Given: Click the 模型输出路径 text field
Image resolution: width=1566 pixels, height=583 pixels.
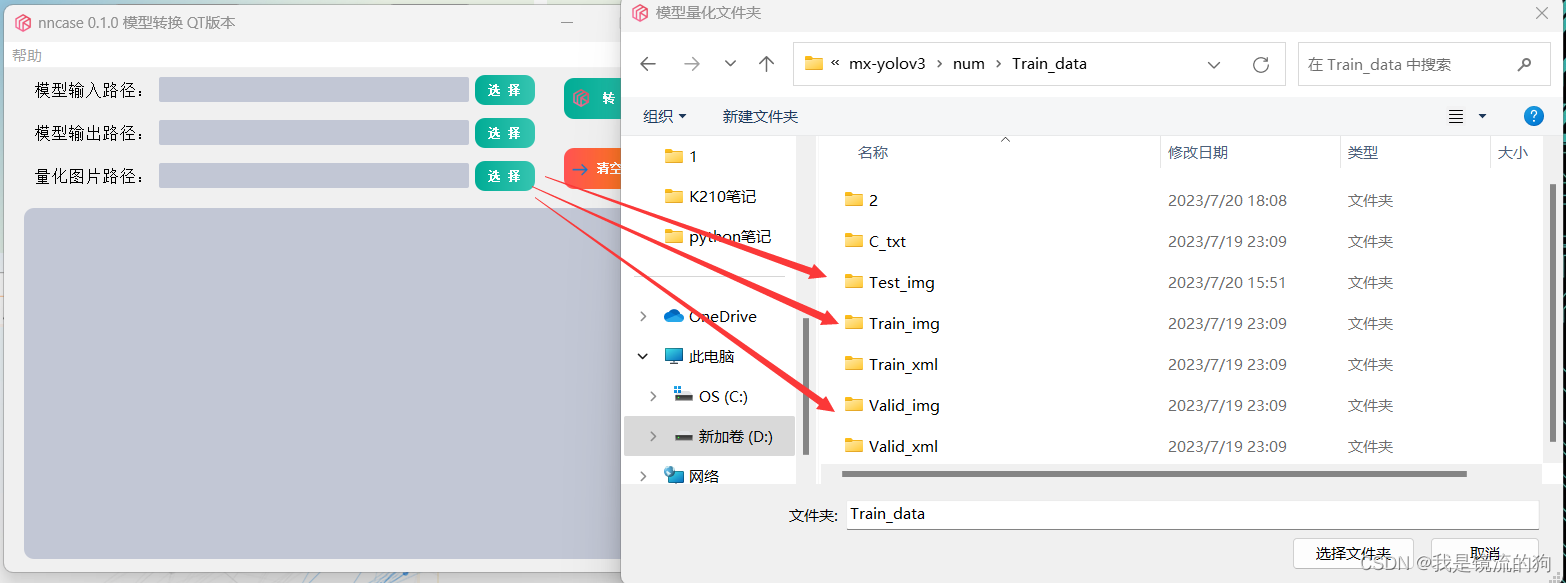Looking at the screenshot, I should pyautogui.click(x=314, y=133).
